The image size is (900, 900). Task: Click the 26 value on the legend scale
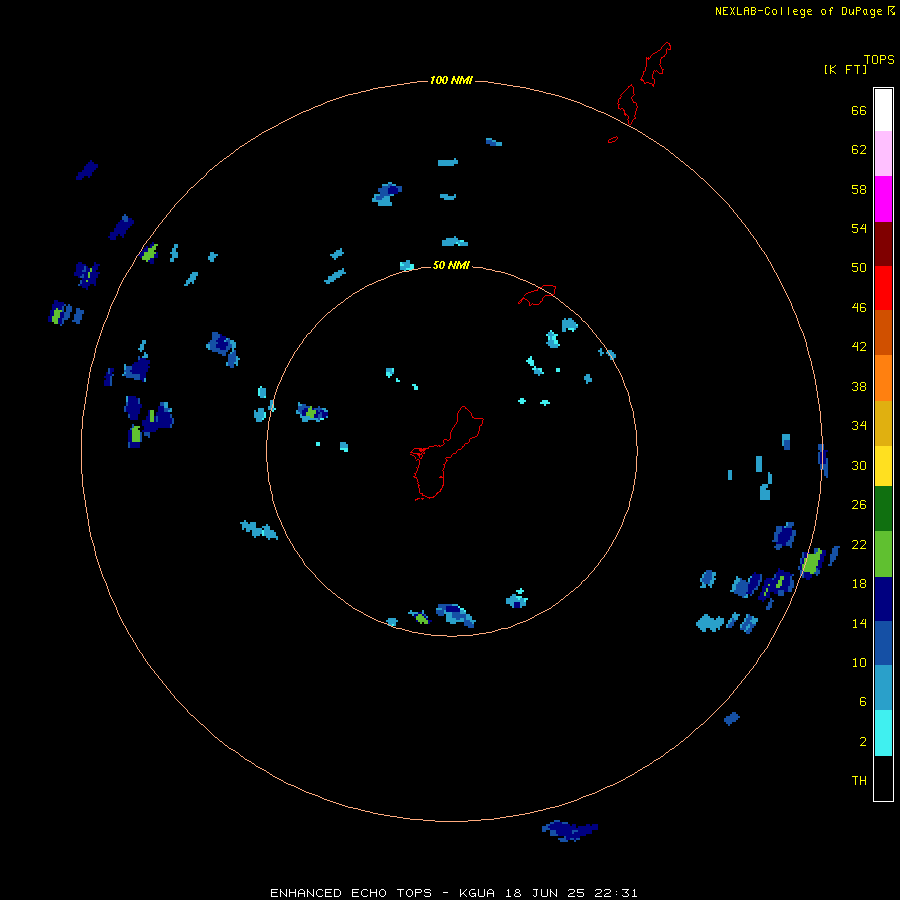click(859, 505)
